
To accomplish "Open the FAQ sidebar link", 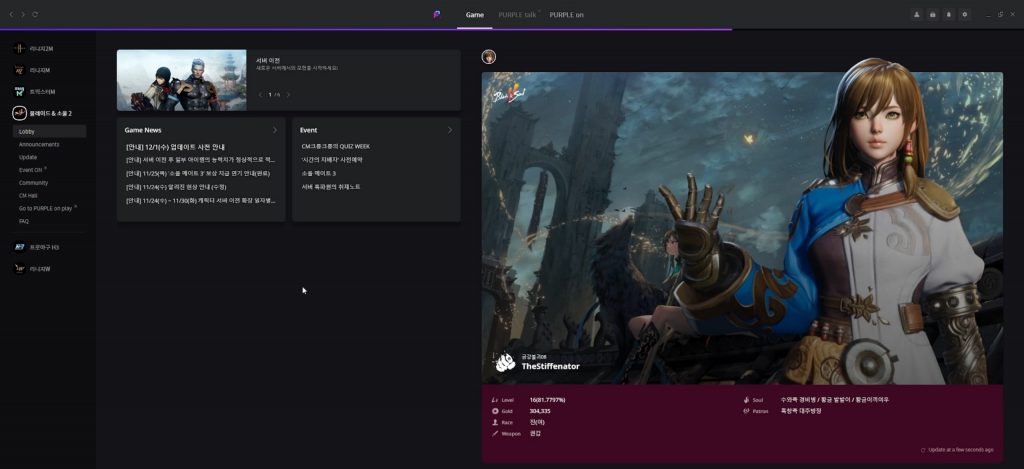I will [24, 221].
